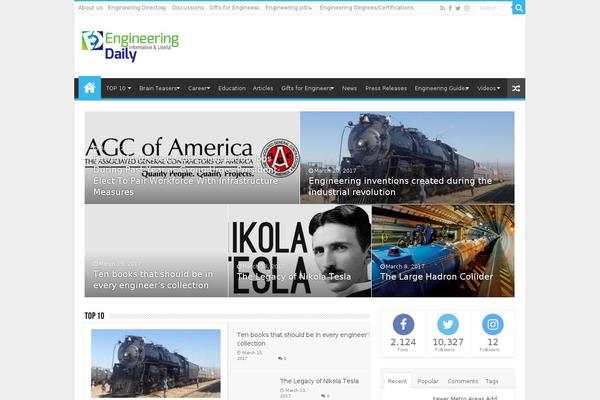Open The Legacy of Nikola Tesla tile

coord(300,251)
